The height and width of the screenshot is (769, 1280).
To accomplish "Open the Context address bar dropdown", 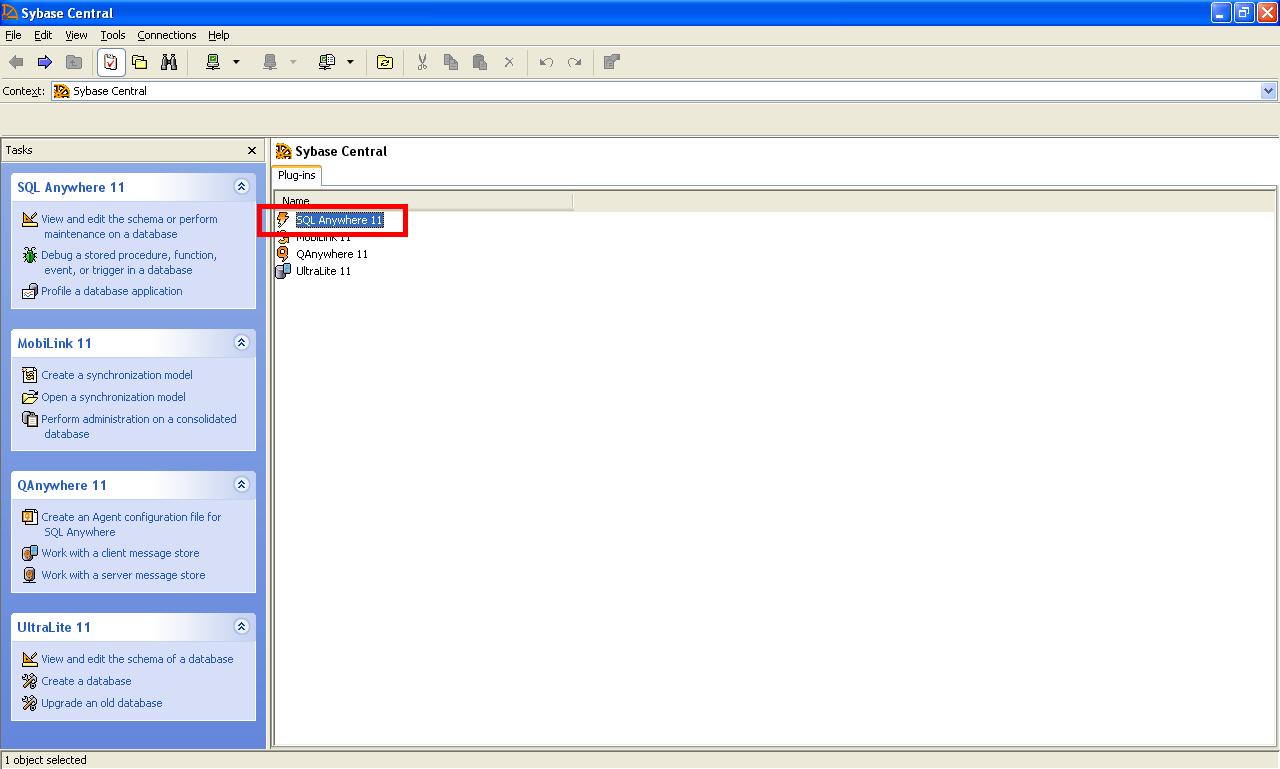I will pyautogui.click(x=1269, y=91).
